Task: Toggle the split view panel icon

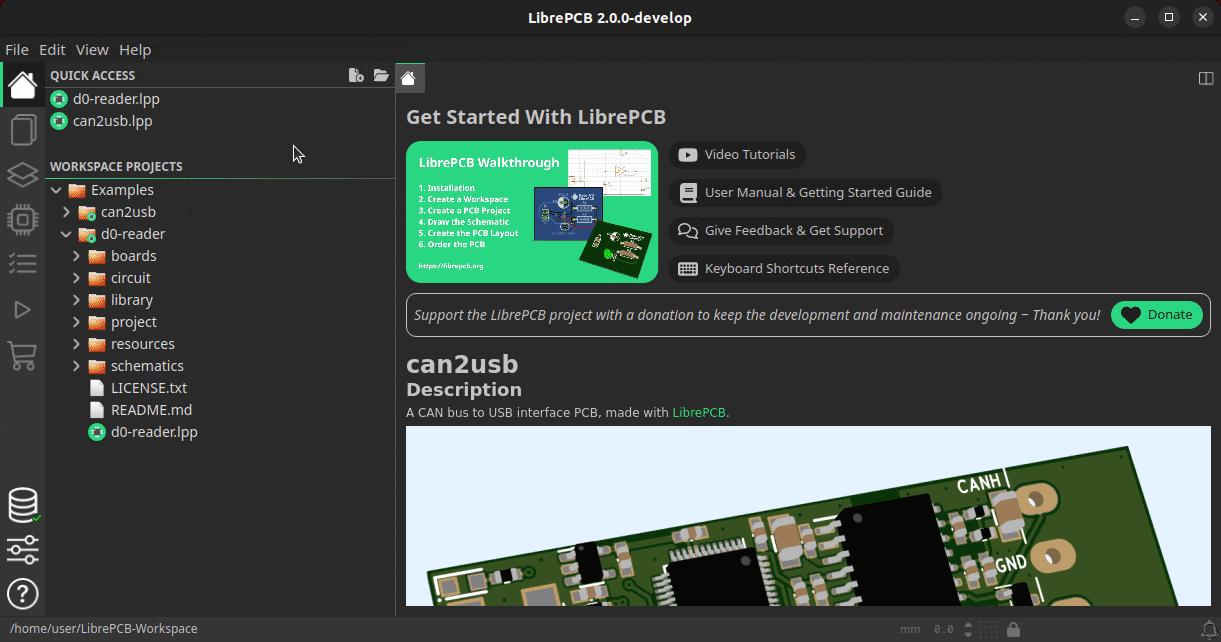Action: [x=1206, y=78]
